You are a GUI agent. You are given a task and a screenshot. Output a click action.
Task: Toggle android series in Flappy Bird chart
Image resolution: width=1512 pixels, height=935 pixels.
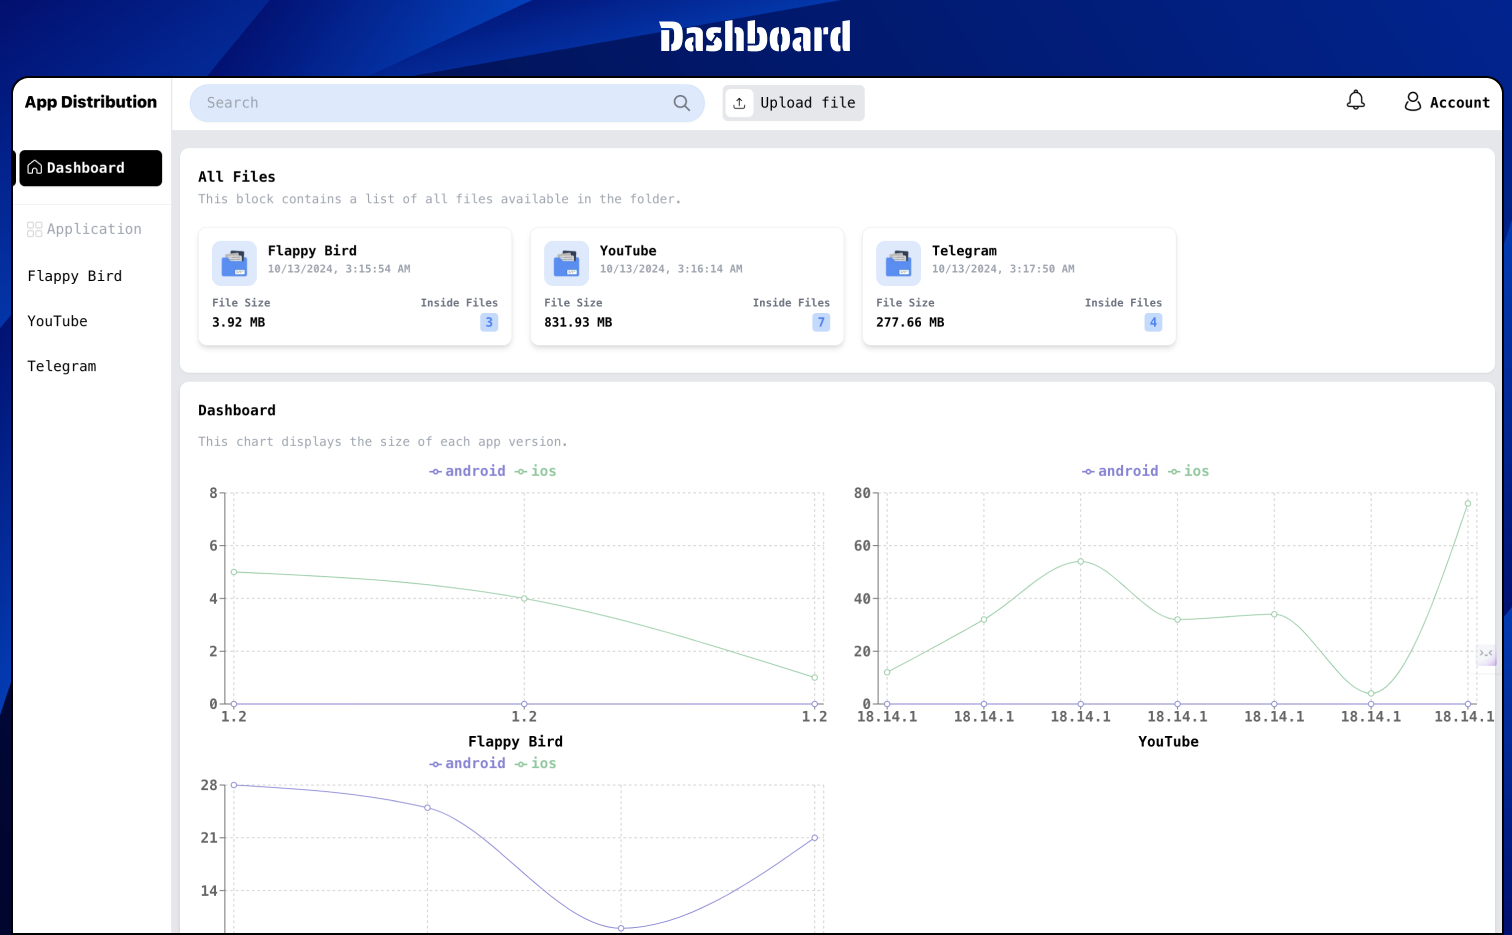(467, 471)
